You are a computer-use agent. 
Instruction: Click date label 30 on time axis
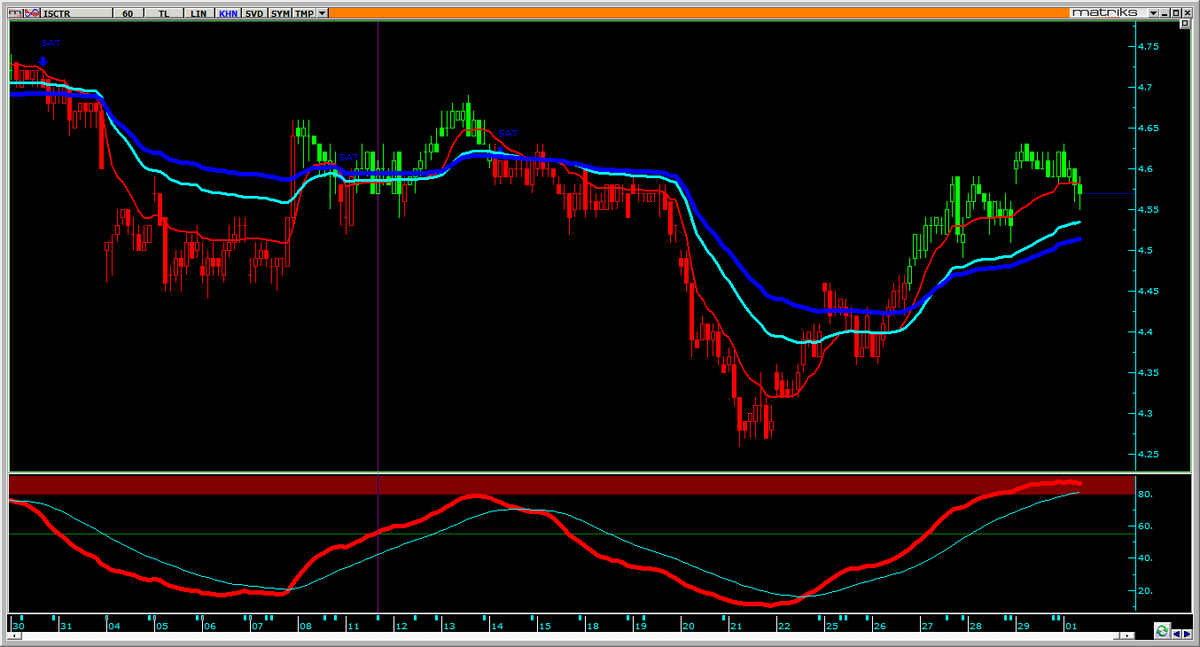pyautogui.click(x=18, y=627)
